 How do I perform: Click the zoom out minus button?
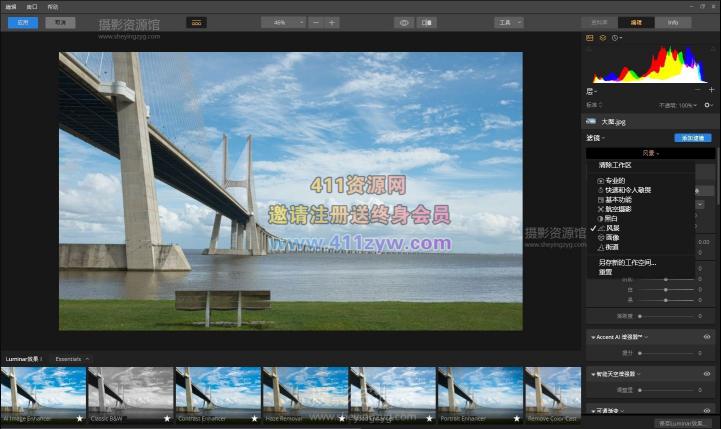pyautogui.click(x=315, y=22)
